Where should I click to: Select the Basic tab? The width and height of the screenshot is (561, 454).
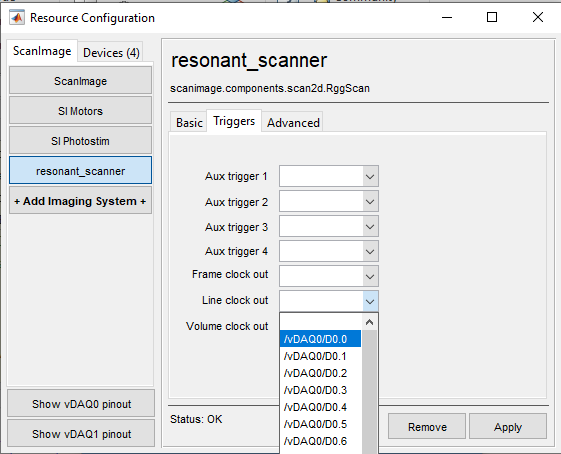(189, 123)
